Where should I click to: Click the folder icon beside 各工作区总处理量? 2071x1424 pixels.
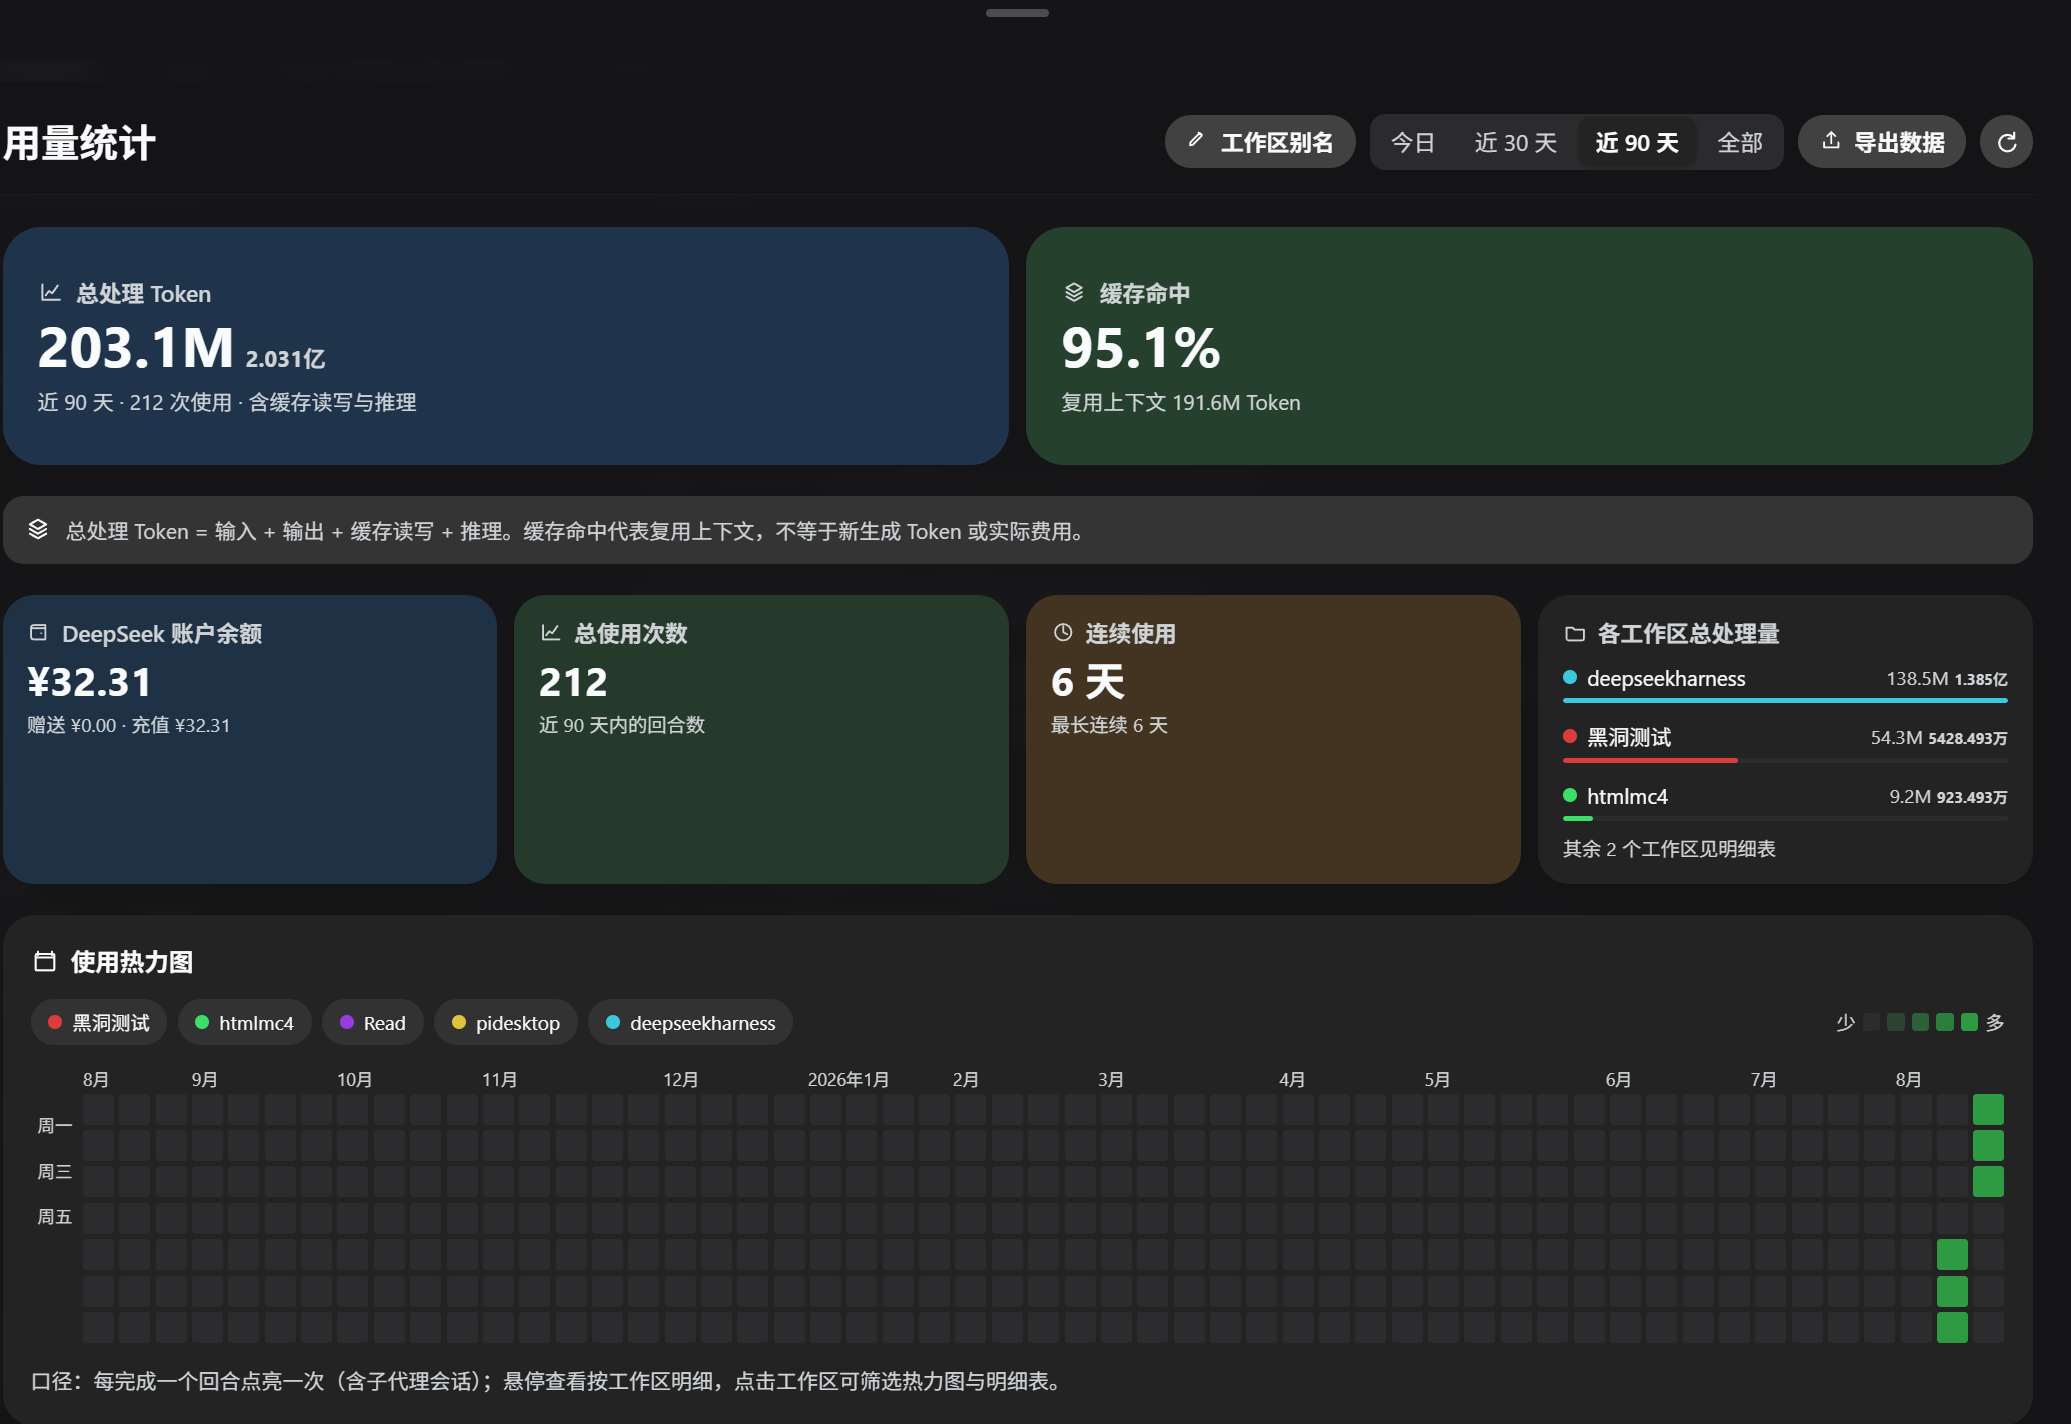(1575, 633)
